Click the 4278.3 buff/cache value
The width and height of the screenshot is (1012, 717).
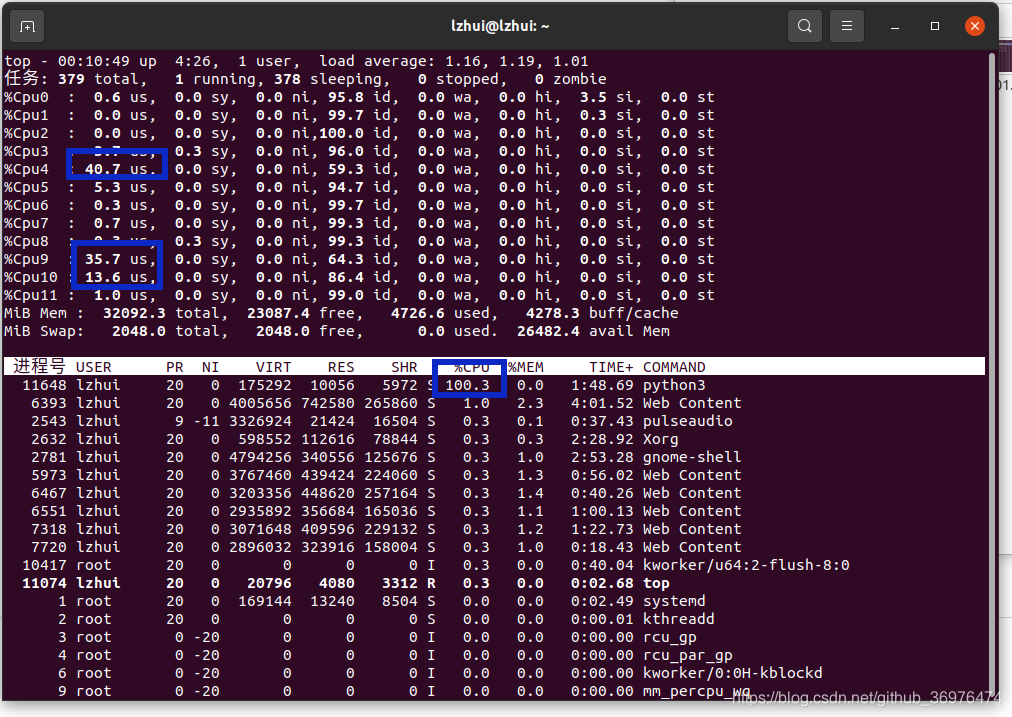coord(552,314)
